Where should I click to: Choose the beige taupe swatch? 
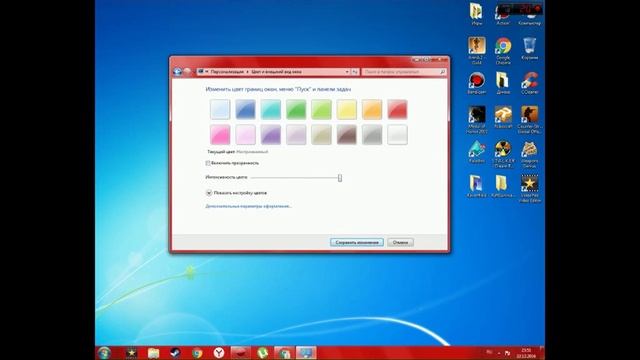tap(322, 135)
